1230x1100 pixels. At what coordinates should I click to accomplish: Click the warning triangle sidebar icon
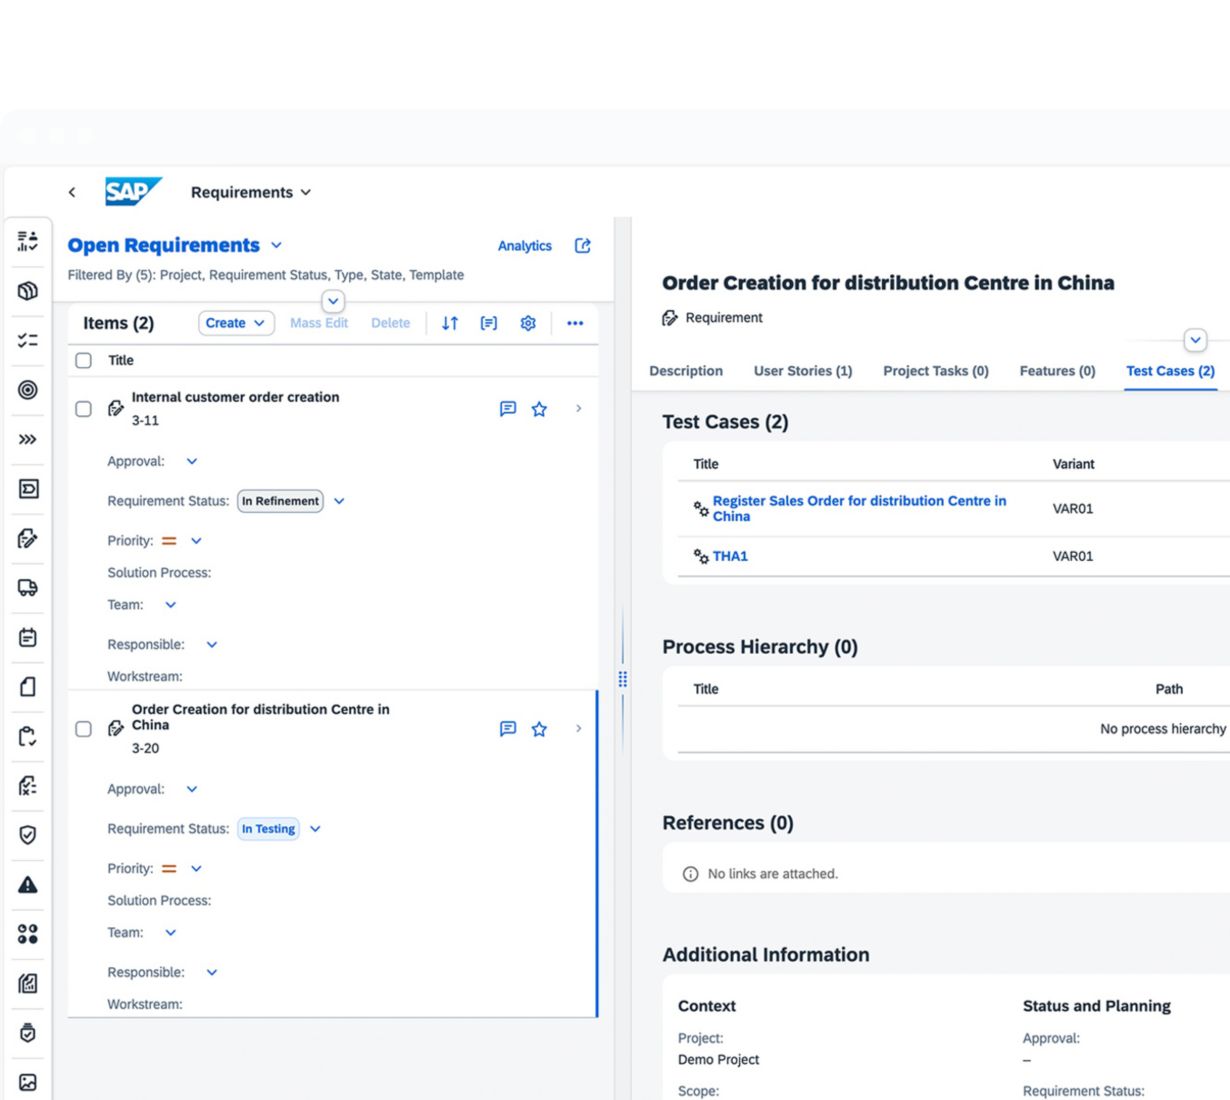click(28, 885)
